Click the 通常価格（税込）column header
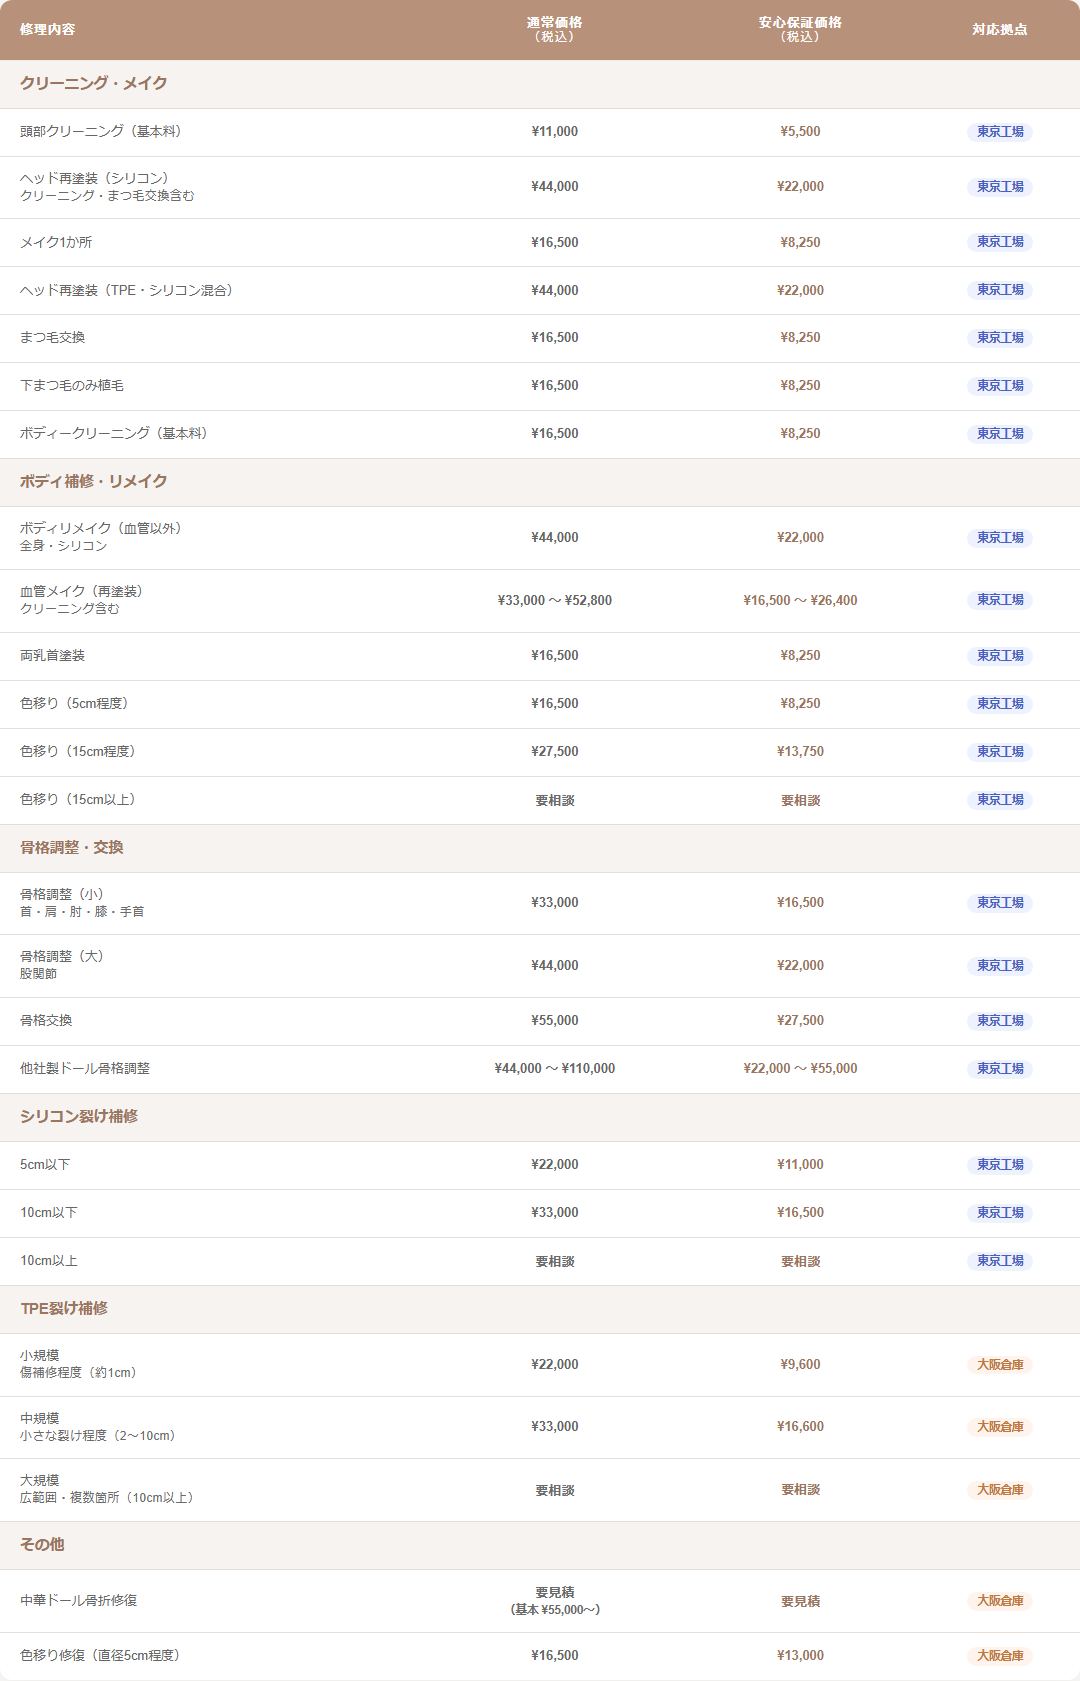 point(555,30)
